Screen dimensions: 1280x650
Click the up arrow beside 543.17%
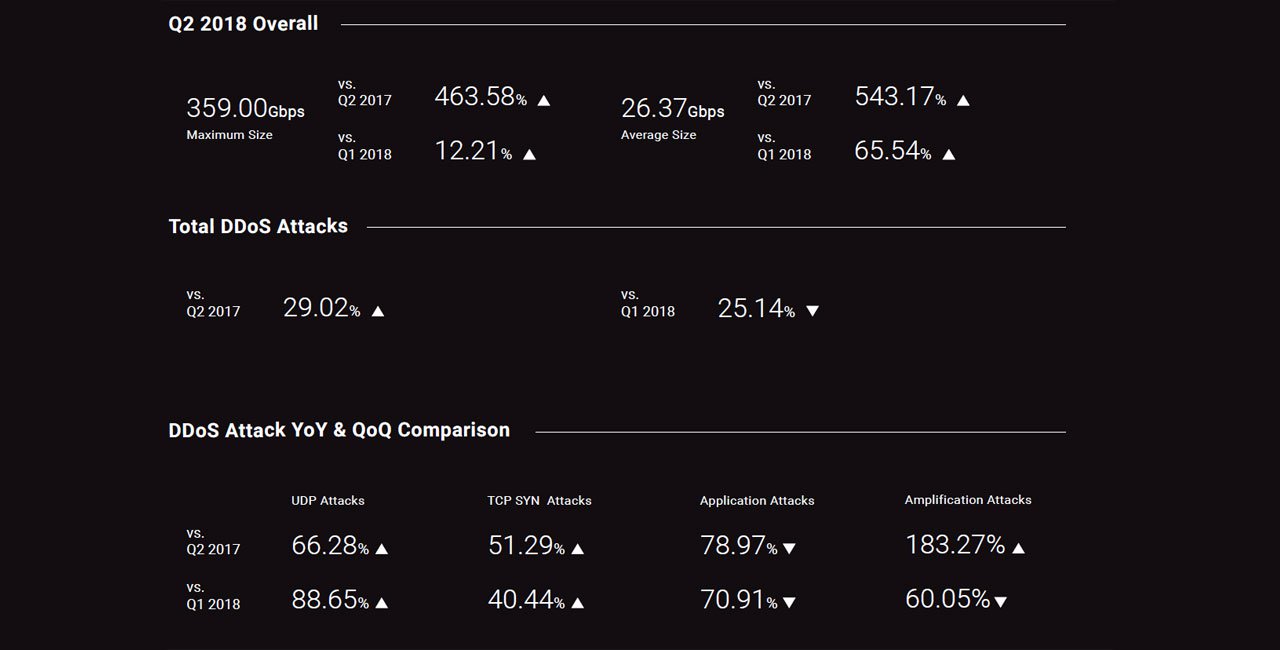coord(963,100)
